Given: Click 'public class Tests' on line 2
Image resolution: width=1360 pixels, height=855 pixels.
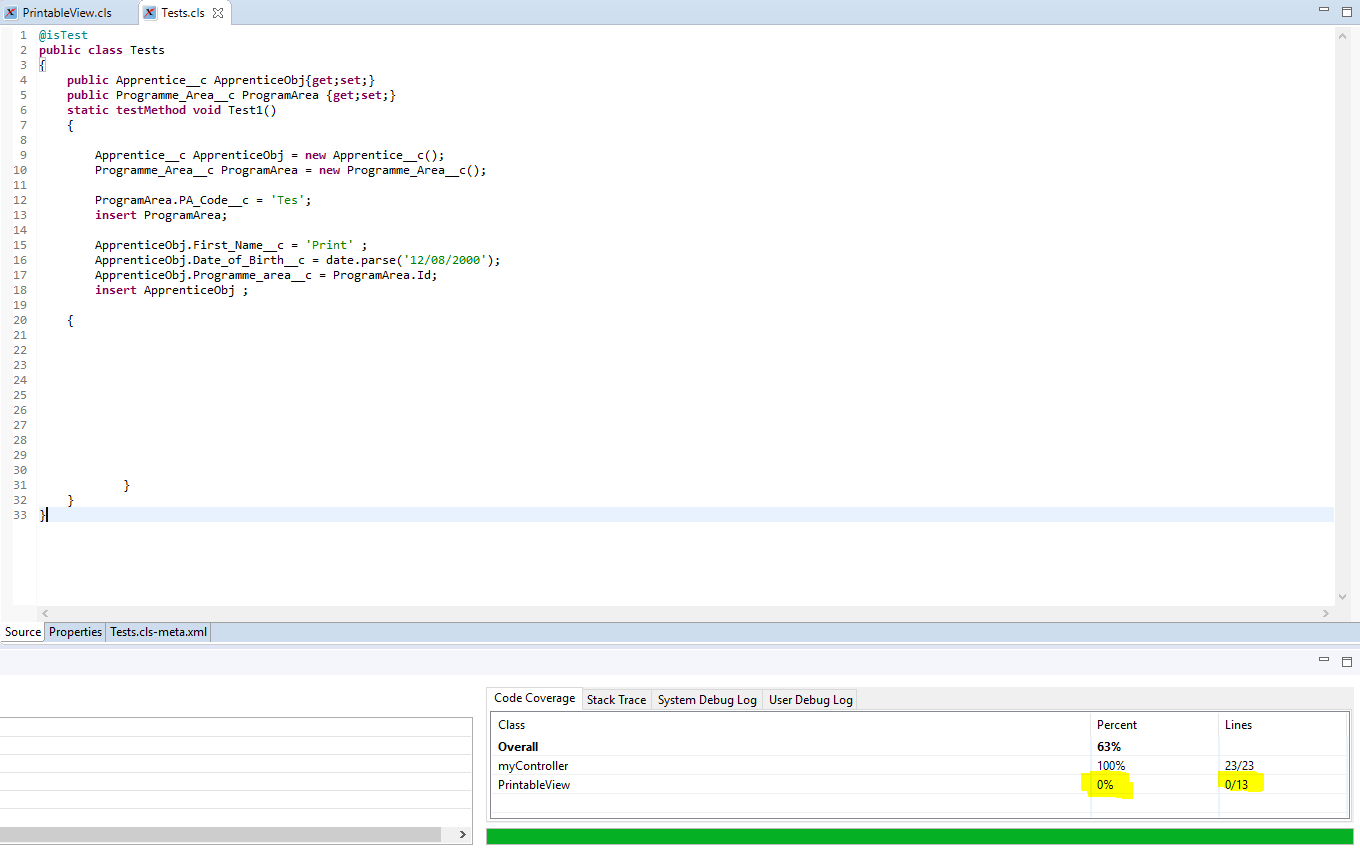Looking at the screenshot, I should pyautogui.click(x=102, y=50).
